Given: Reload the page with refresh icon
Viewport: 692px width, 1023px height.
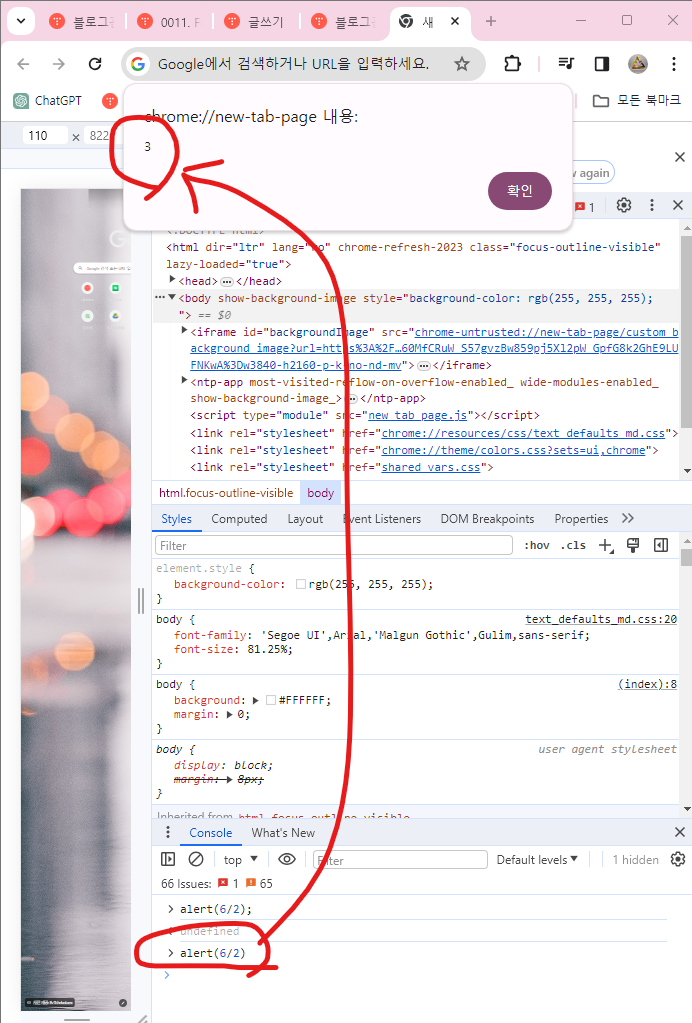Looking at the screenshot, I should click(95, 64).
